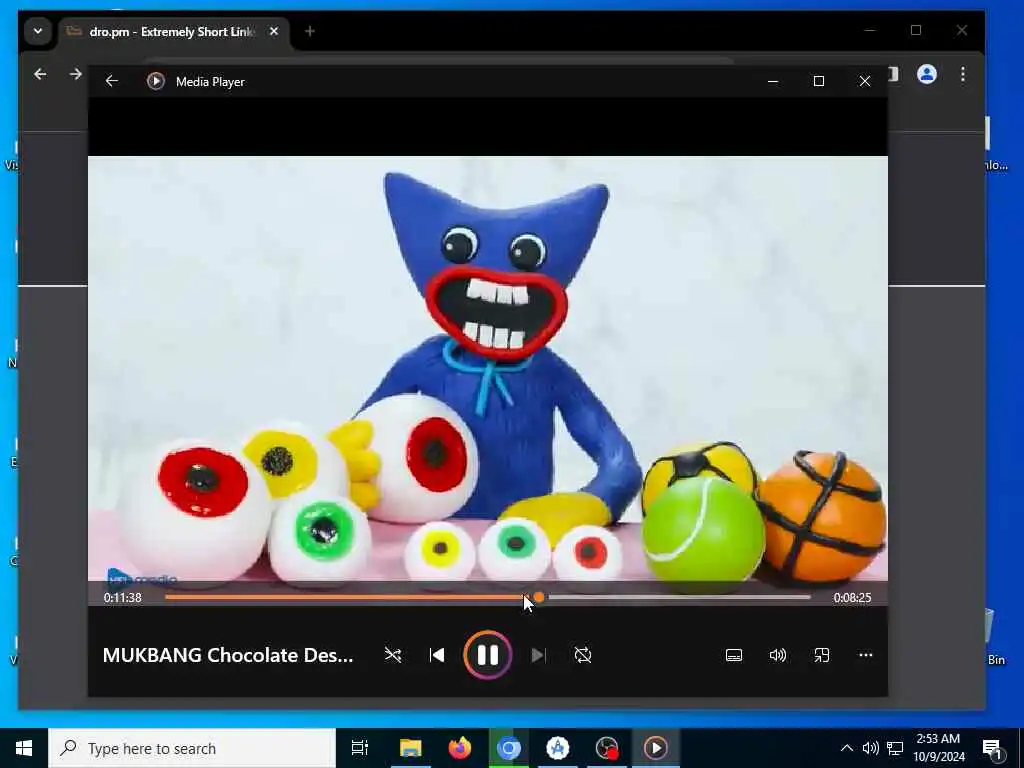This screenshot has width=1024, height=768.
Task: Skip to next track
Action: pos(538,655)
